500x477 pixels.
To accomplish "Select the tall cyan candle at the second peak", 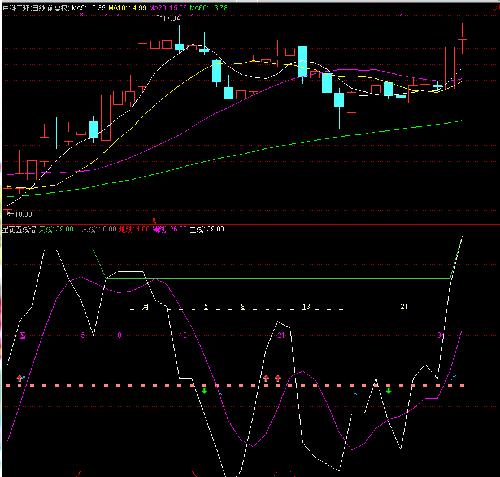I will pos(302,63).
